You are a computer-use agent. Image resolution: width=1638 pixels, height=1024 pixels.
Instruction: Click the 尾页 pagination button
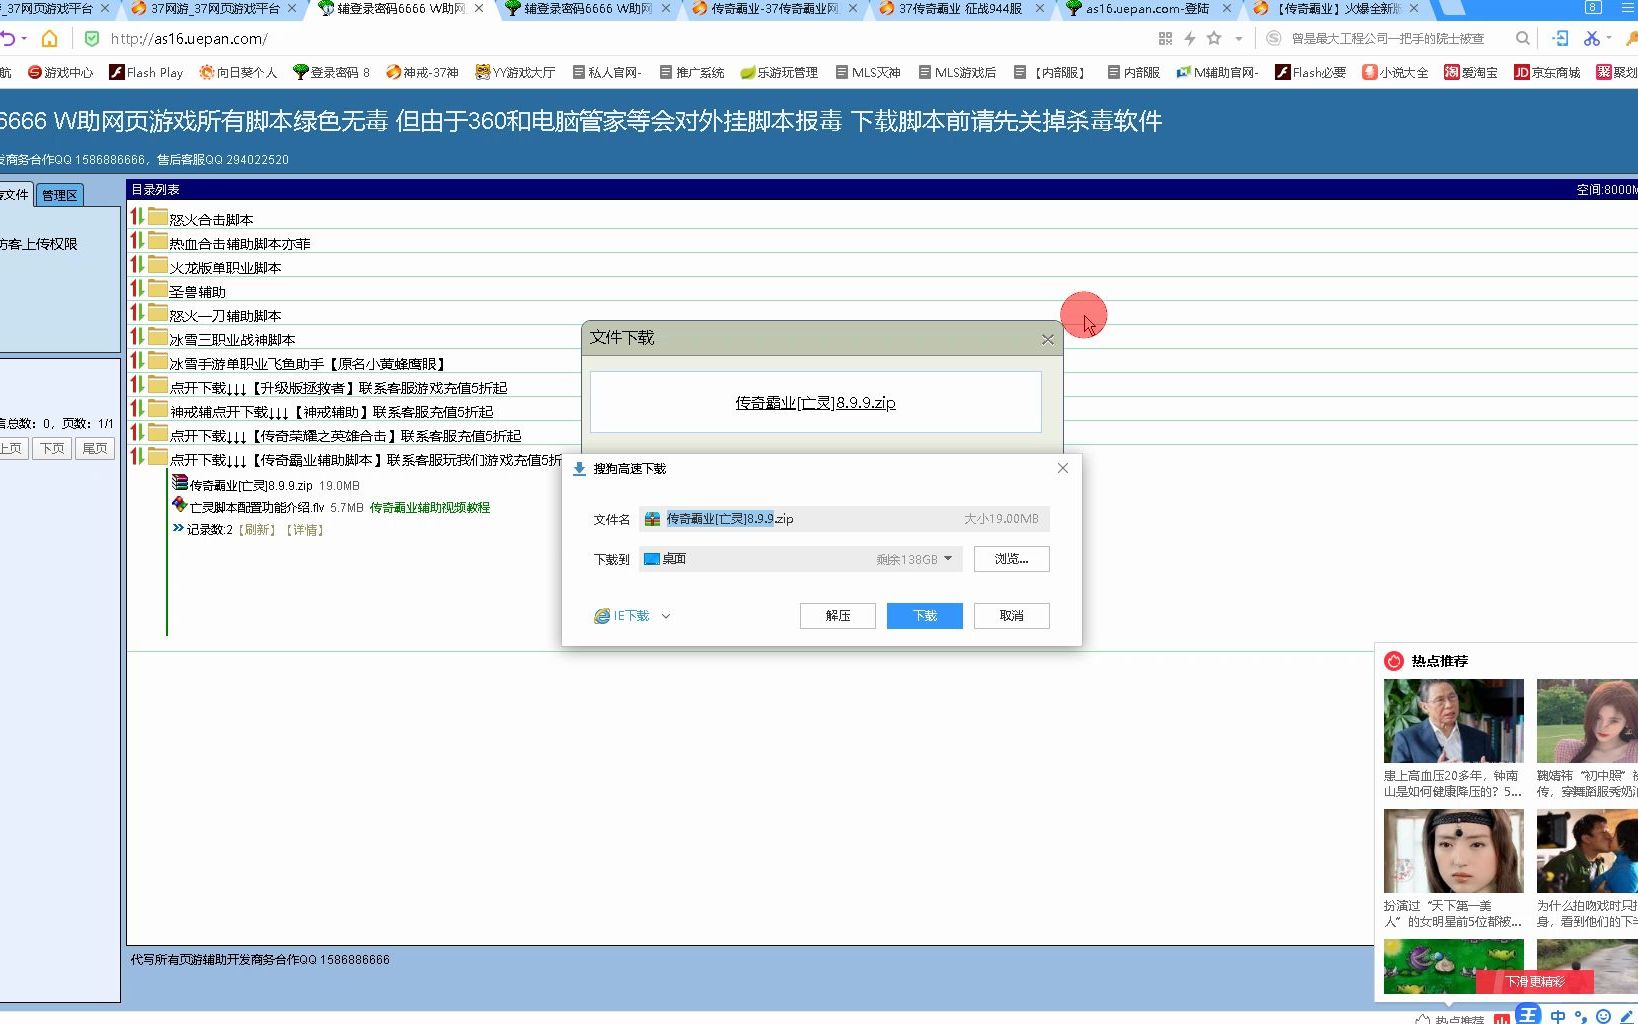[95, 449]
